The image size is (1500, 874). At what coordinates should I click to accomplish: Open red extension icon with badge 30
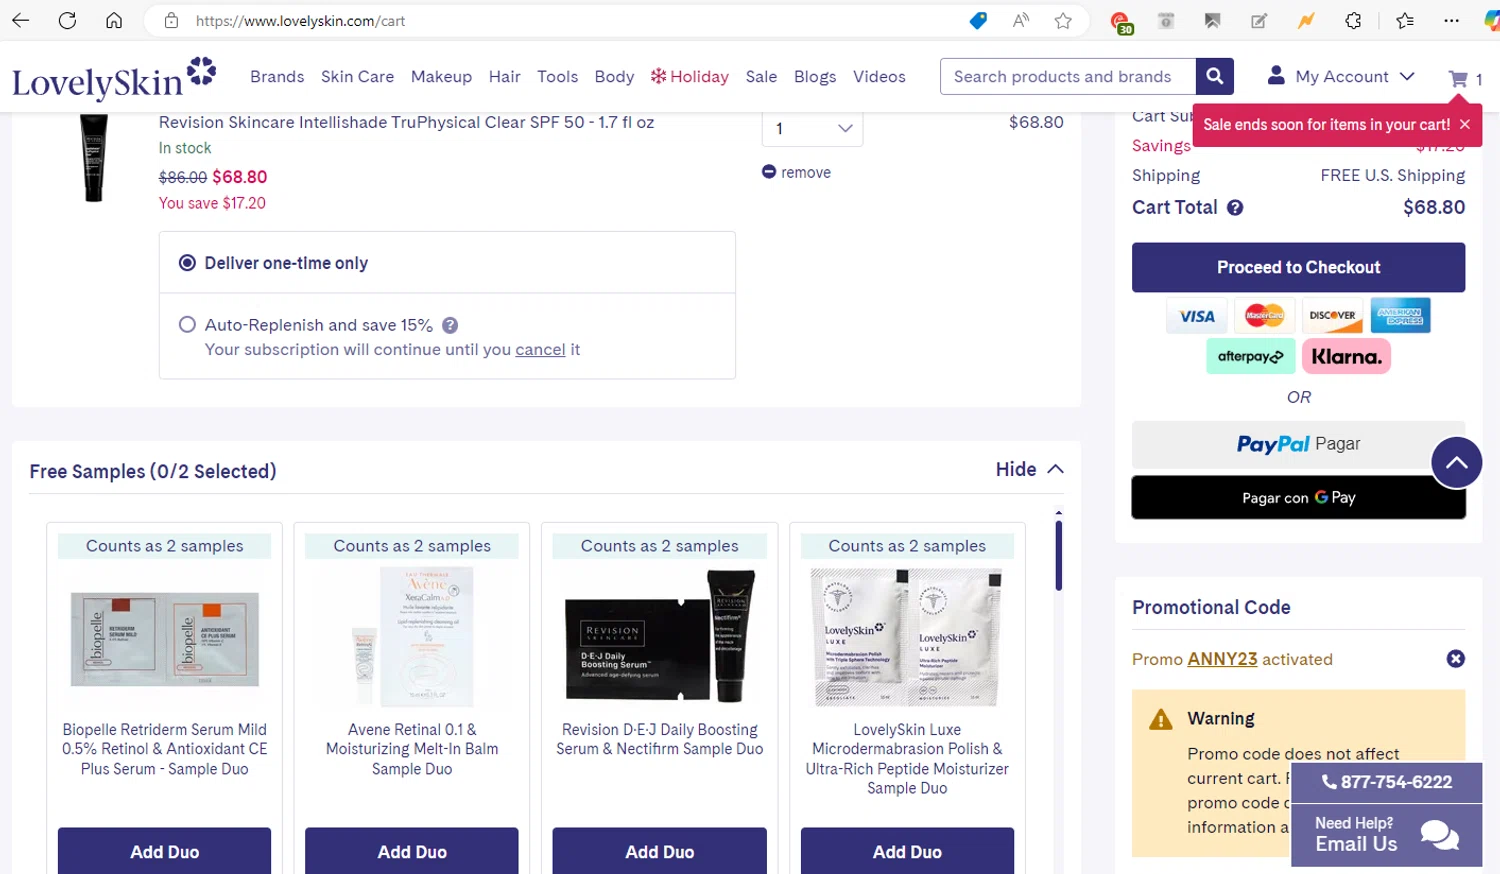pos(1121,21)
